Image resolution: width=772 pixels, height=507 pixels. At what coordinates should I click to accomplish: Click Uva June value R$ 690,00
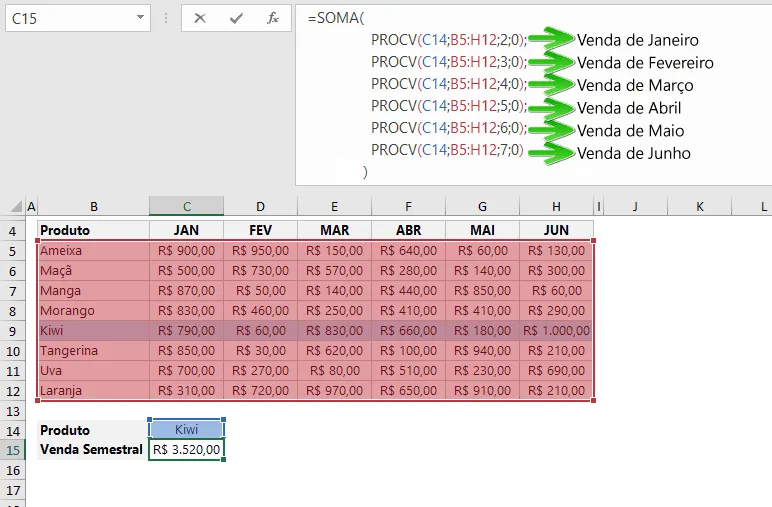556,371
